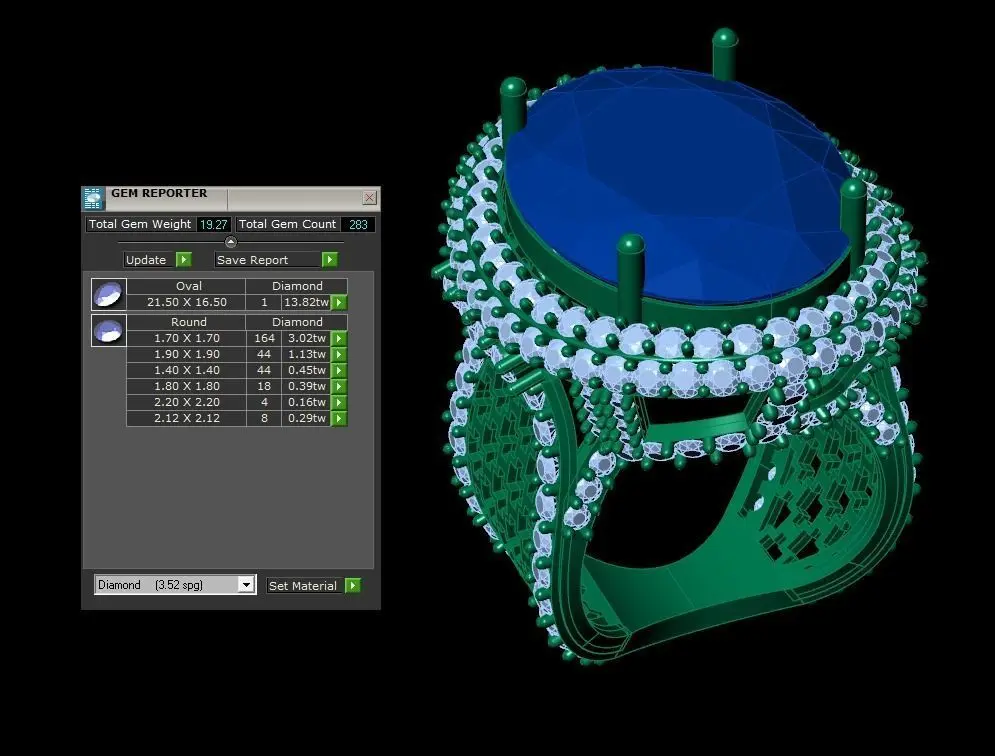The image size is (995, 756).
Task: Click the Total Gem Weight value 19.27
Action: point(213,224)
